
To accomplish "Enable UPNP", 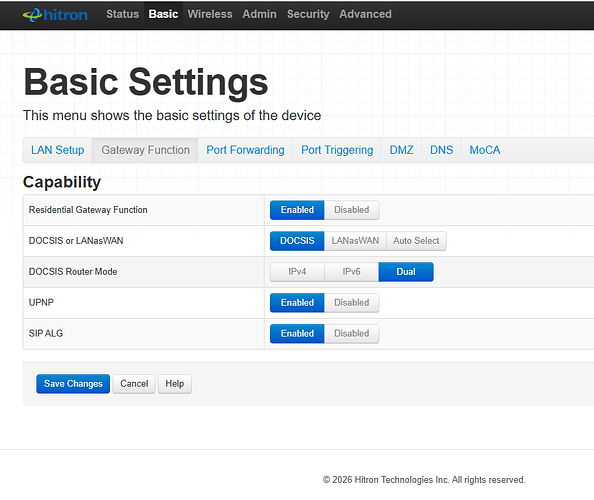I will [x=297, y=303].
